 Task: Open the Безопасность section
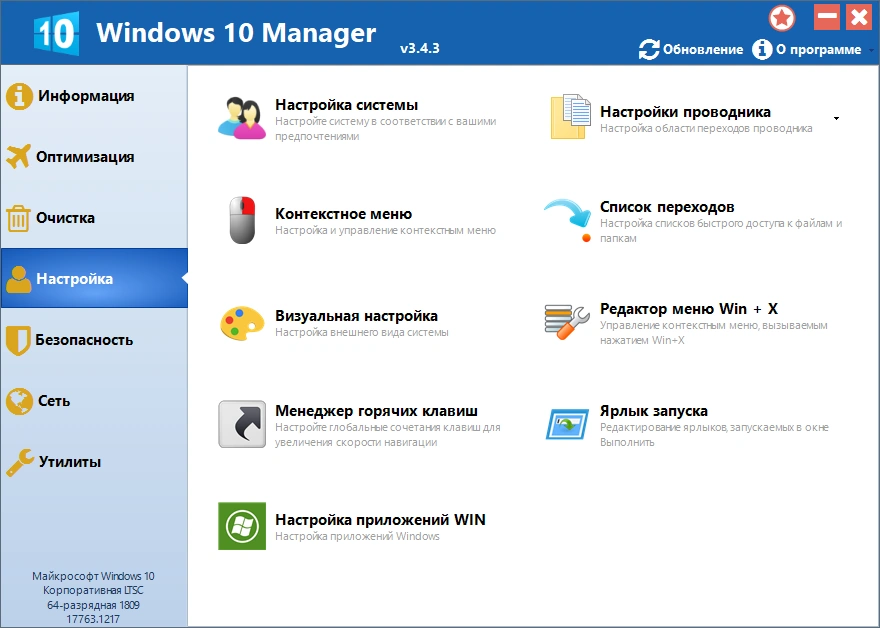coord(94,340)
